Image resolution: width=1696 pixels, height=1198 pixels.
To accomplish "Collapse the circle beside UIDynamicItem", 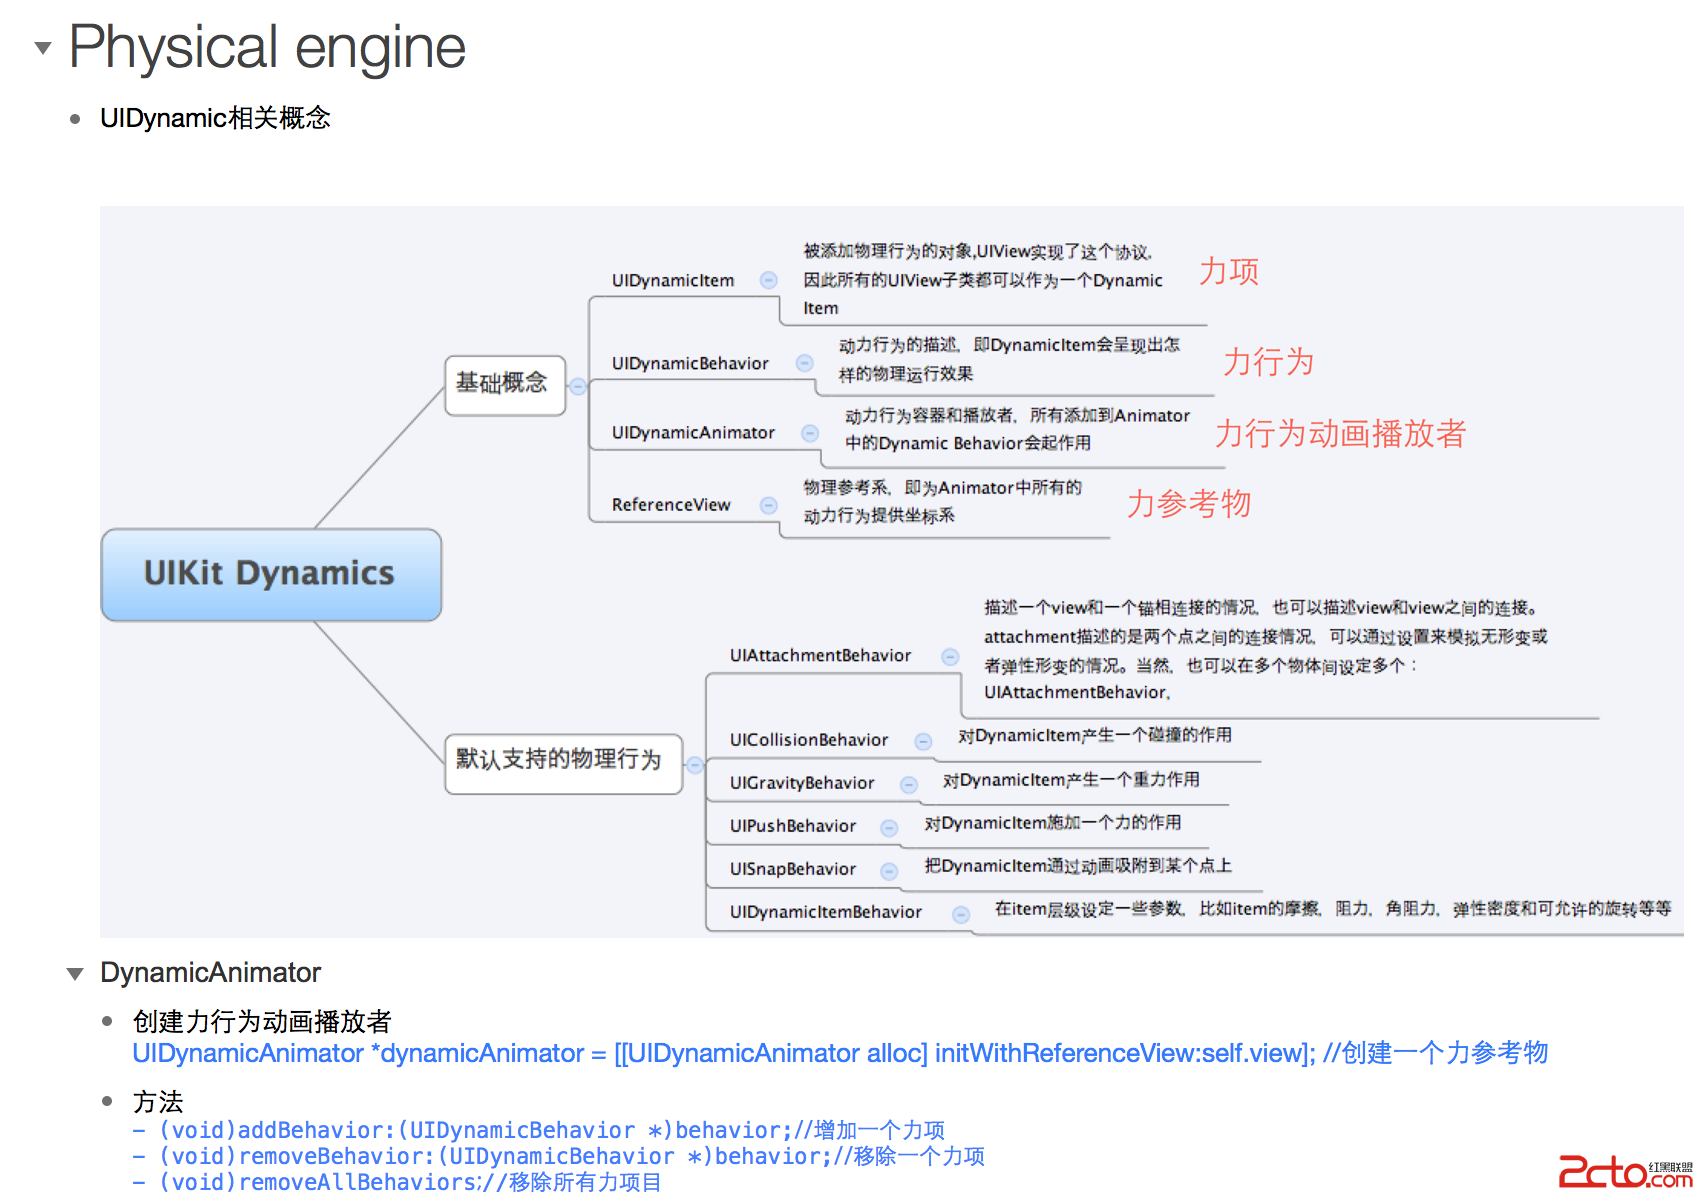I will click(x=768, y=280).
